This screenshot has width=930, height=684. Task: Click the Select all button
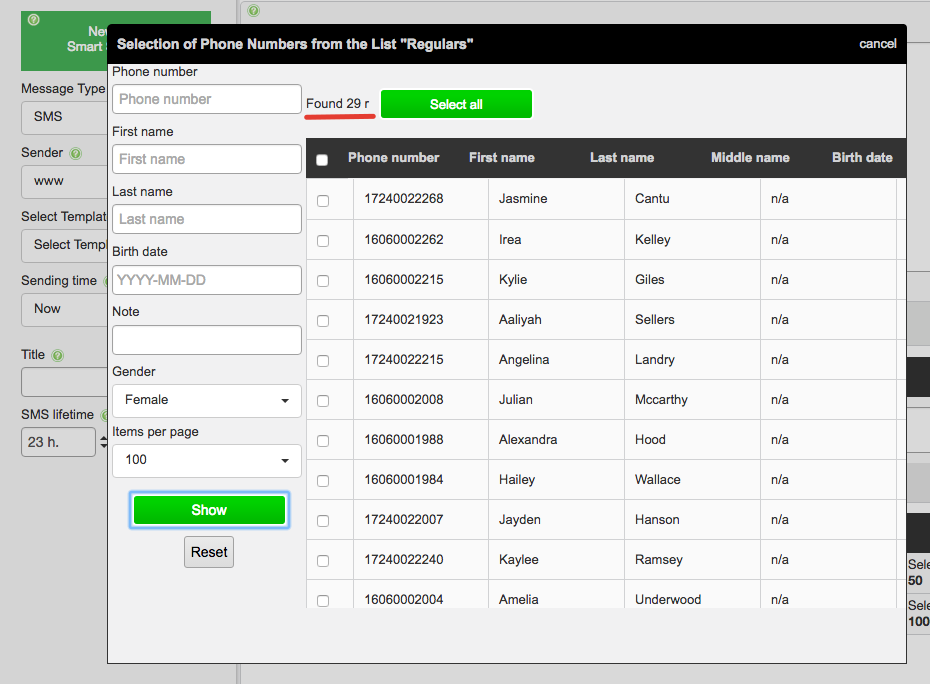pos(456,104)
